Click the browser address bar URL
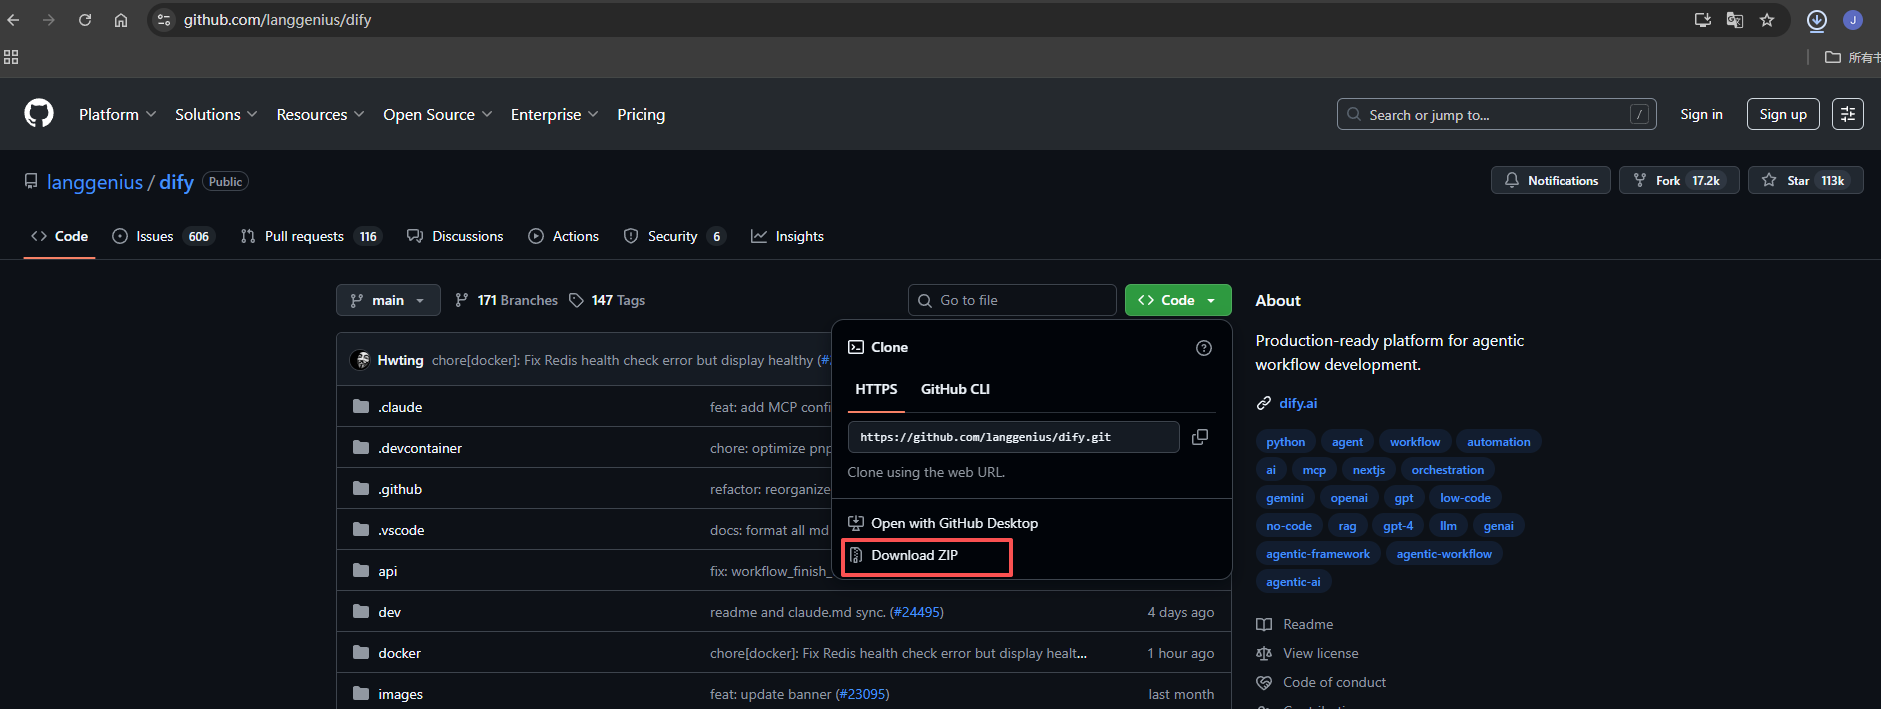This screenshot has height=709, width=1881. point(277,20)
